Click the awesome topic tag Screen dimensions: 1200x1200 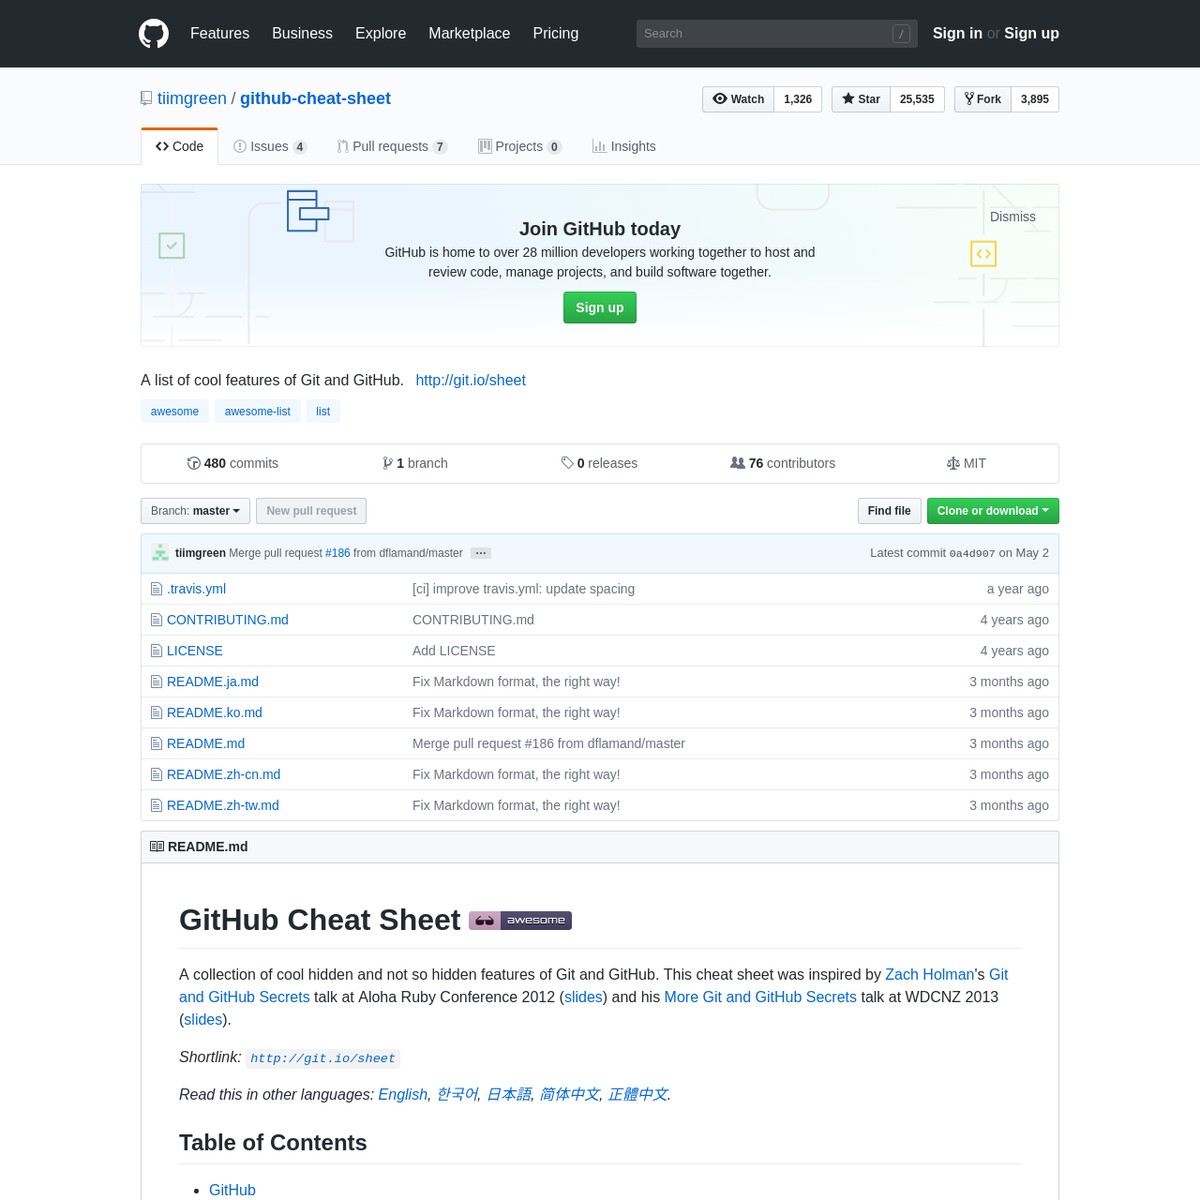click(175, 411)
